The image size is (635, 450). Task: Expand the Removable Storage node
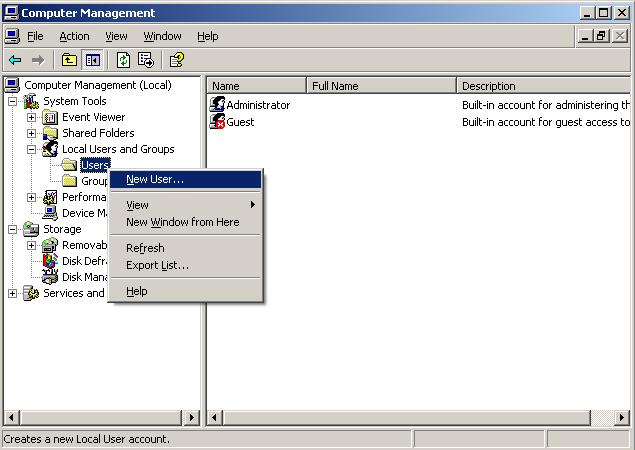coord(31,245)
